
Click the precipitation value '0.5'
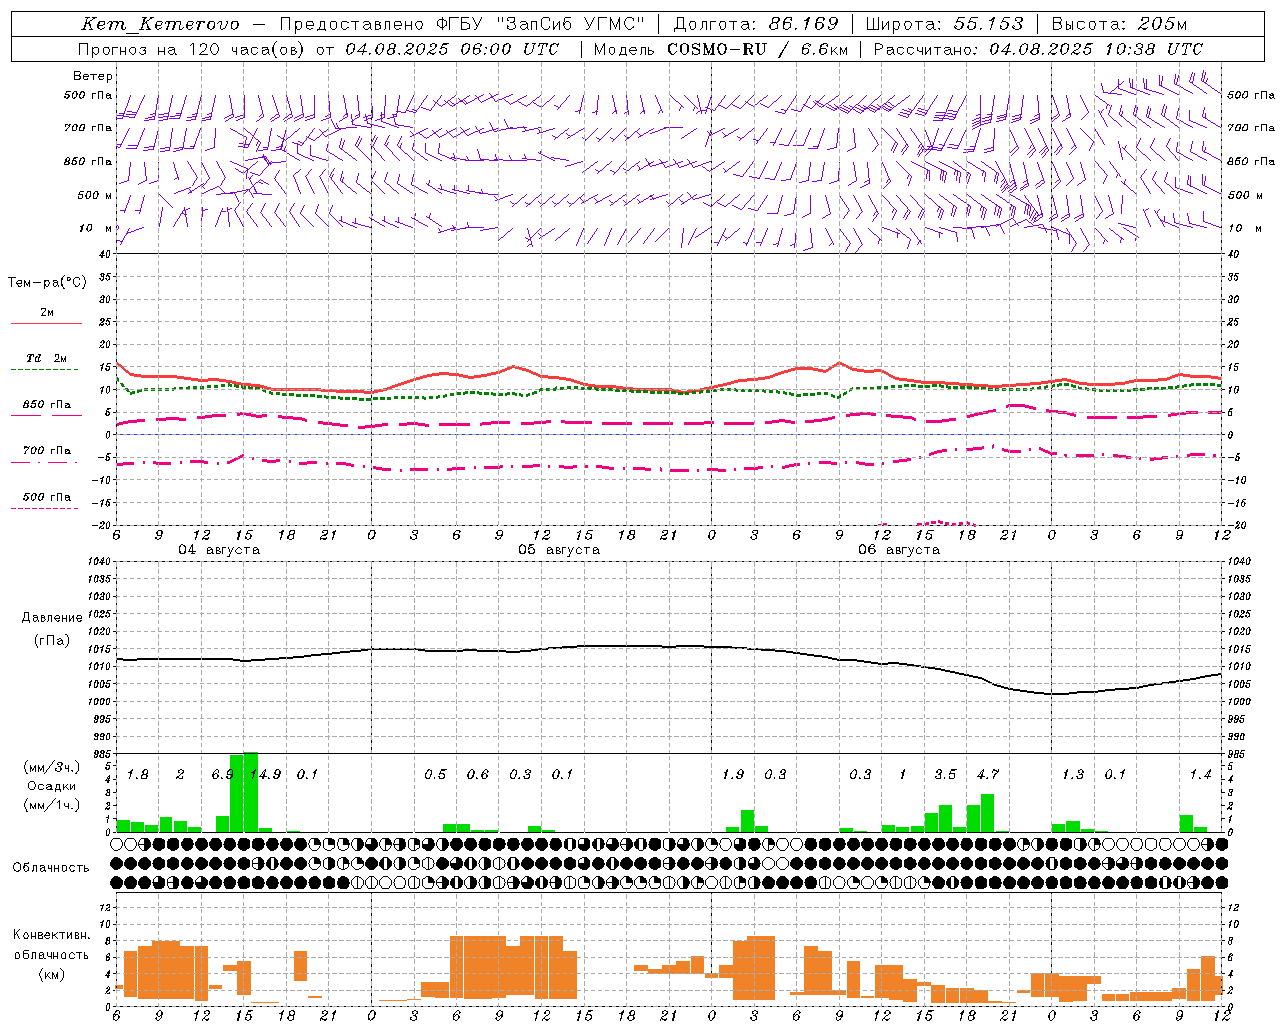[435, 774]
